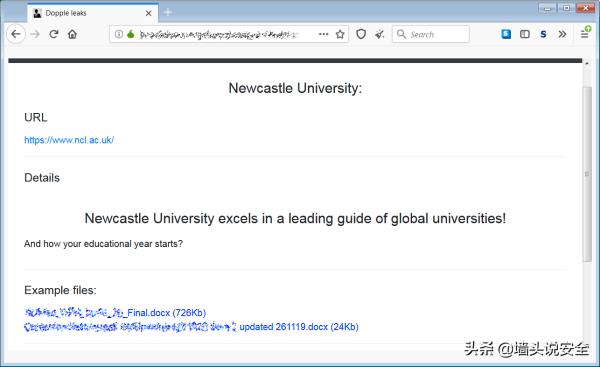This screenshot has width=600, height=367.
Task: Go back with the back arrow button
Action: (16, 34)
